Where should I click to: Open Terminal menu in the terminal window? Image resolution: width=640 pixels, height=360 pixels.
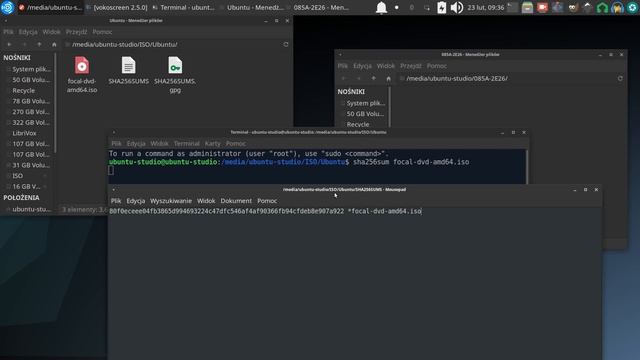pyautogui.click(x=187, y=143)
